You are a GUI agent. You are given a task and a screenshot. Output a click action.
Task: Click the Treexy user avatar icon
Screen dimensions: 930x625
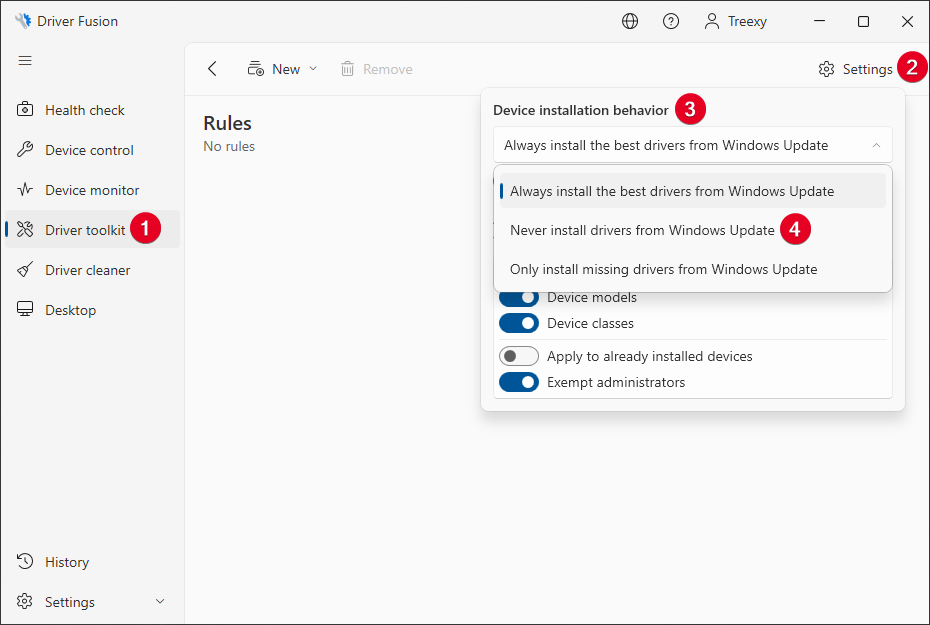(712, 21)
